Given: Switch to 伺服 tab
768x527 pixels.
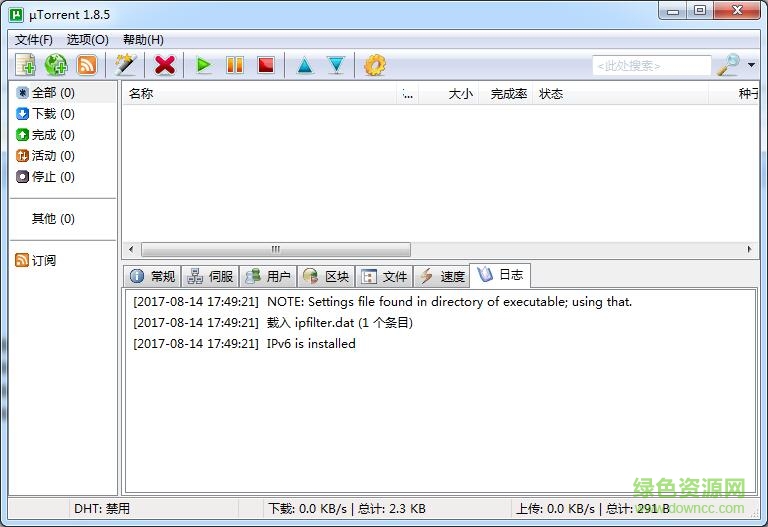Looking at the screenshot, I should point(210,277).
